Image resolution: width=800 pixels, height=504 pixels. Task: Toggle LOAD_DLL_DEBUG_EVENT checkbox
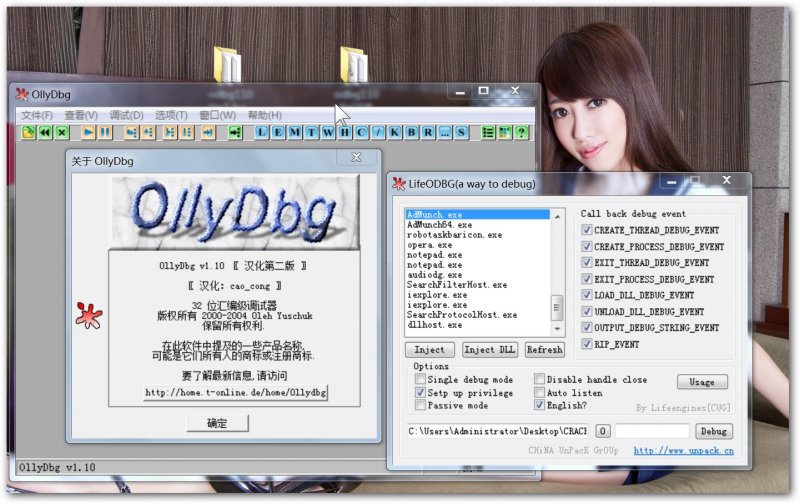coord(587,295)
